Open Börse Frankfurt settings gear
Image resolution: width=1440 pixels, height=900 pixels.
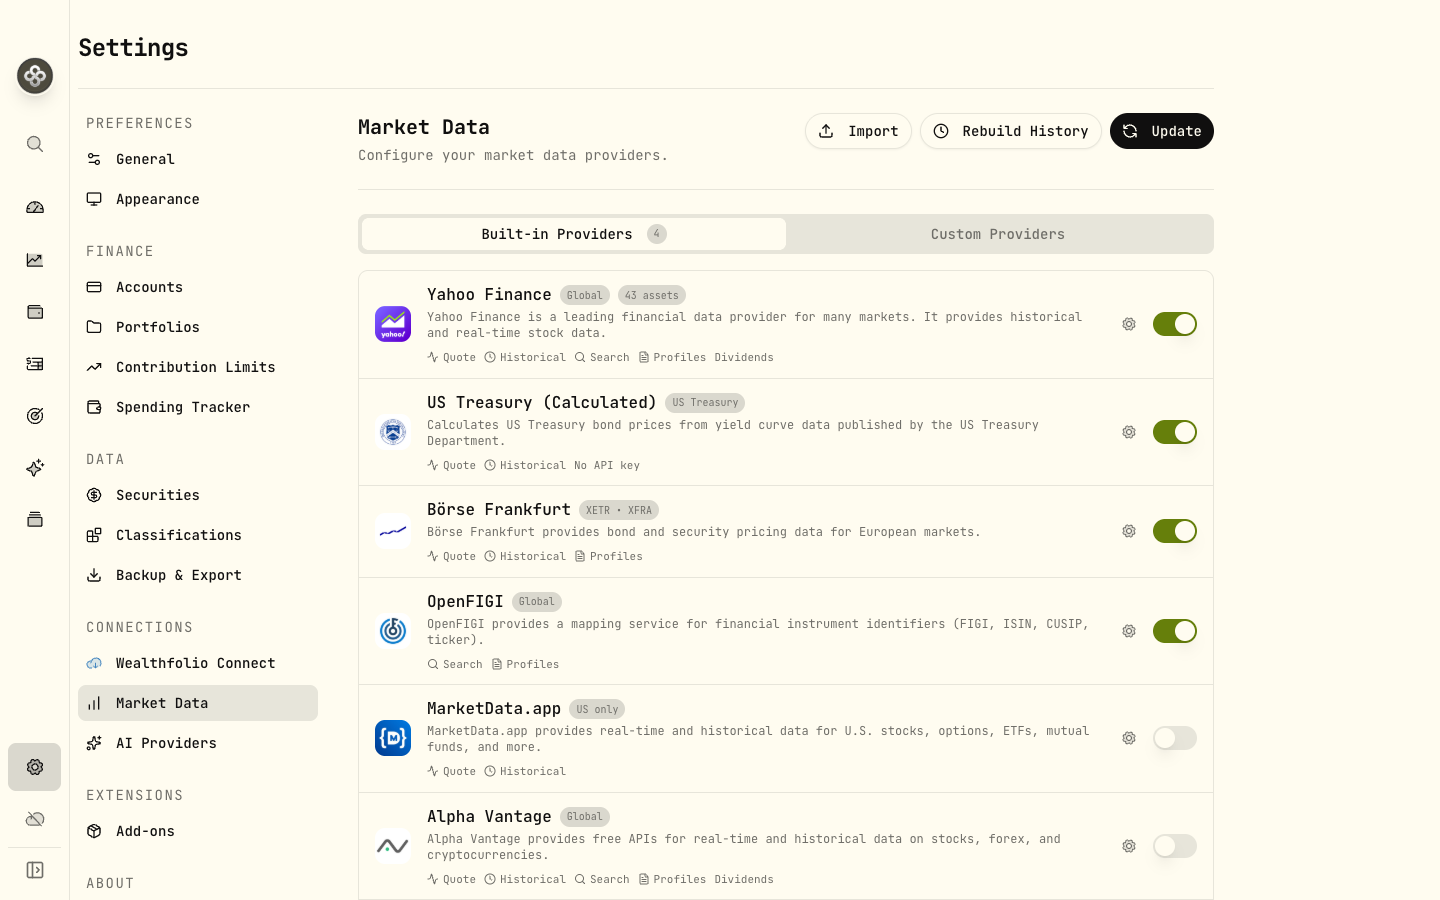pyautogui.click(x=1129, y=531)
